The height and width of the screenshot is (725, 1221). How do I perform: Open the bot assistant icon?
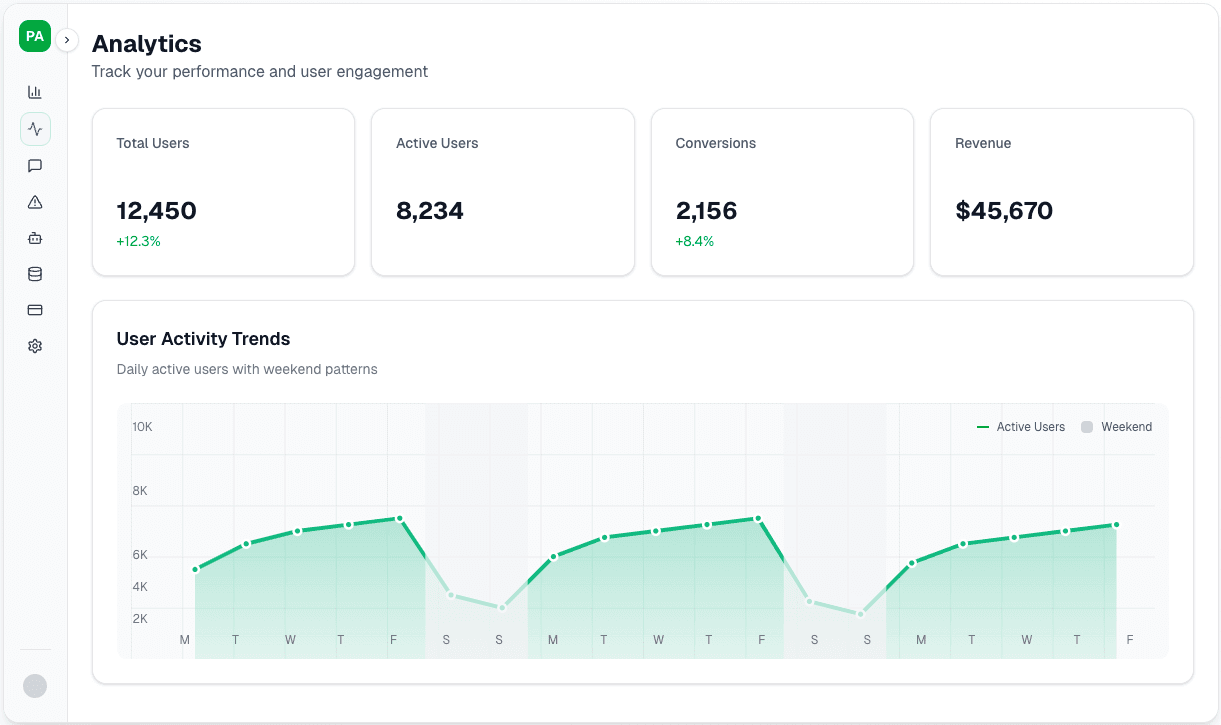35,237
